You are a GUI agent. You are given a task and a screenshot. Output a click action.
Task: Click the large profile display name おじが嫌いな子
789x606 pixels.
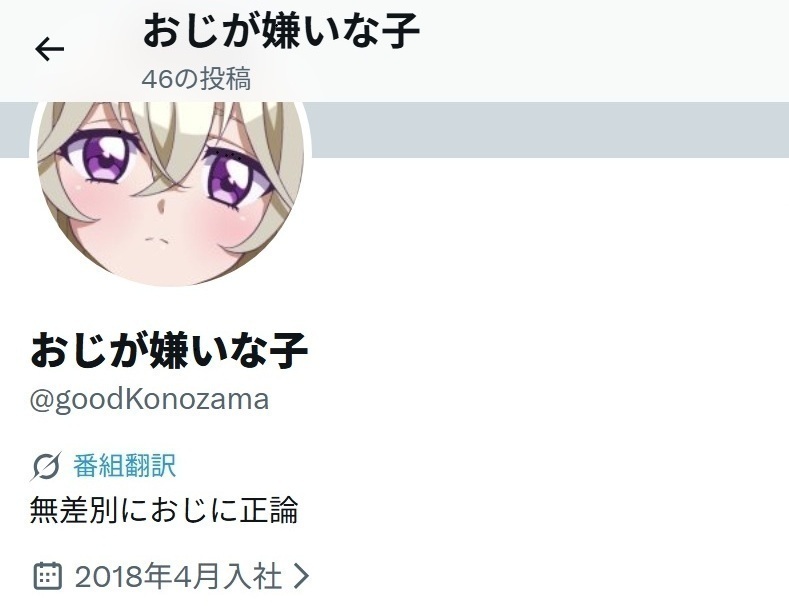click(169, 350)
